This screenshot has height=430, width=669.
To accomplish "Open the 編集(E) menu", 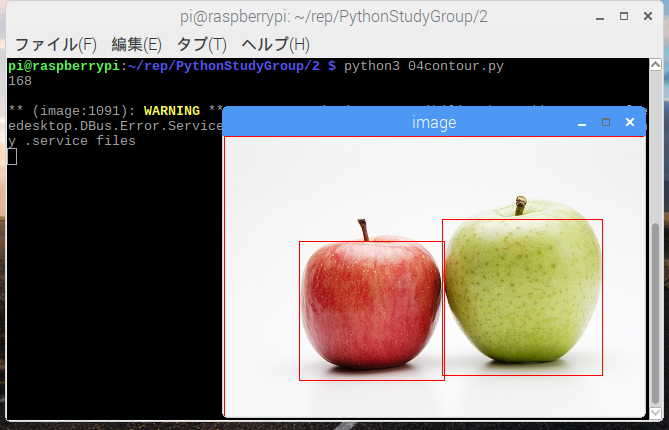I will 137,44.
